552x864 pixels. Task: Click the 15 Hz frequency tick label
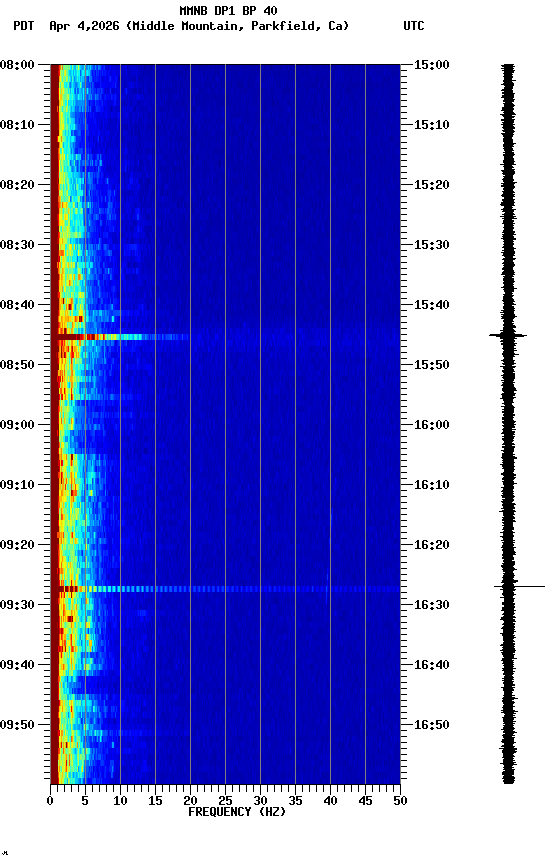tap(155, 801)
